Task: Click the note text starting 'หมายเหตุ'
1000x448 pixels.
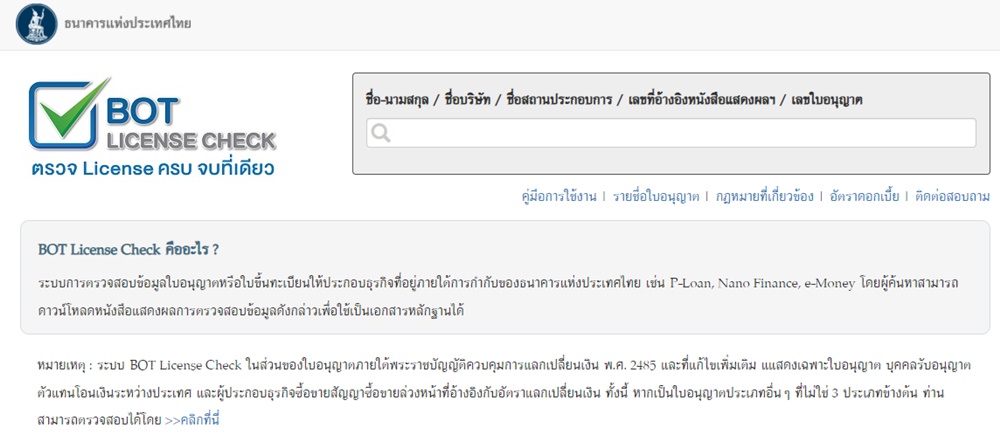Action: click(x=504, y=393)
